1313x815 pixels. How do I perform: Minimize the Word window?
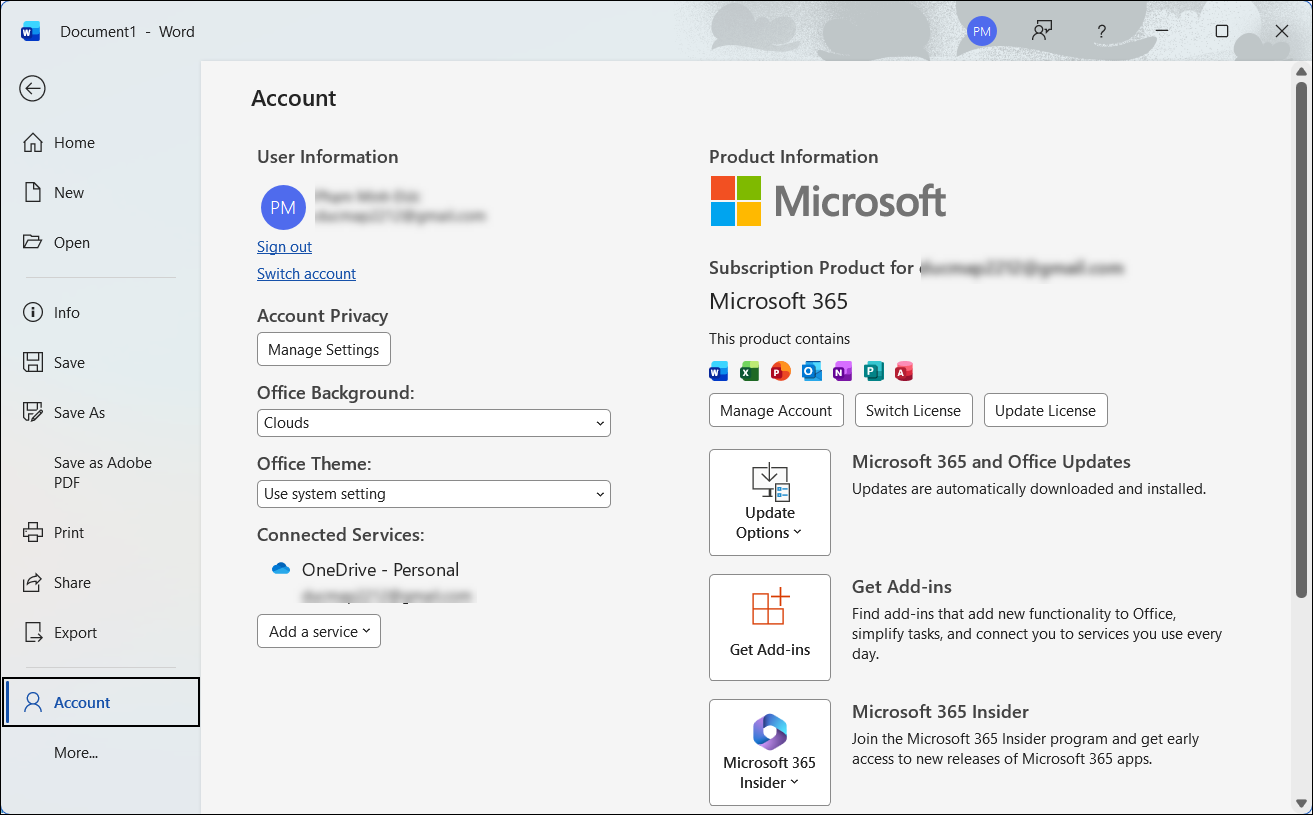[x=1162, y=32]
